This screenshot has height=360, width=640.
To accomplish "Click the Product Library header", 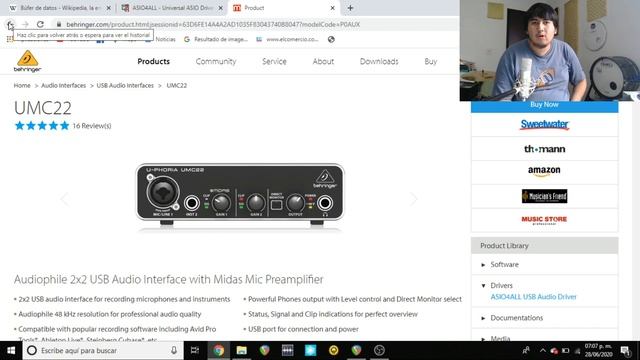I will coord(544,246).
